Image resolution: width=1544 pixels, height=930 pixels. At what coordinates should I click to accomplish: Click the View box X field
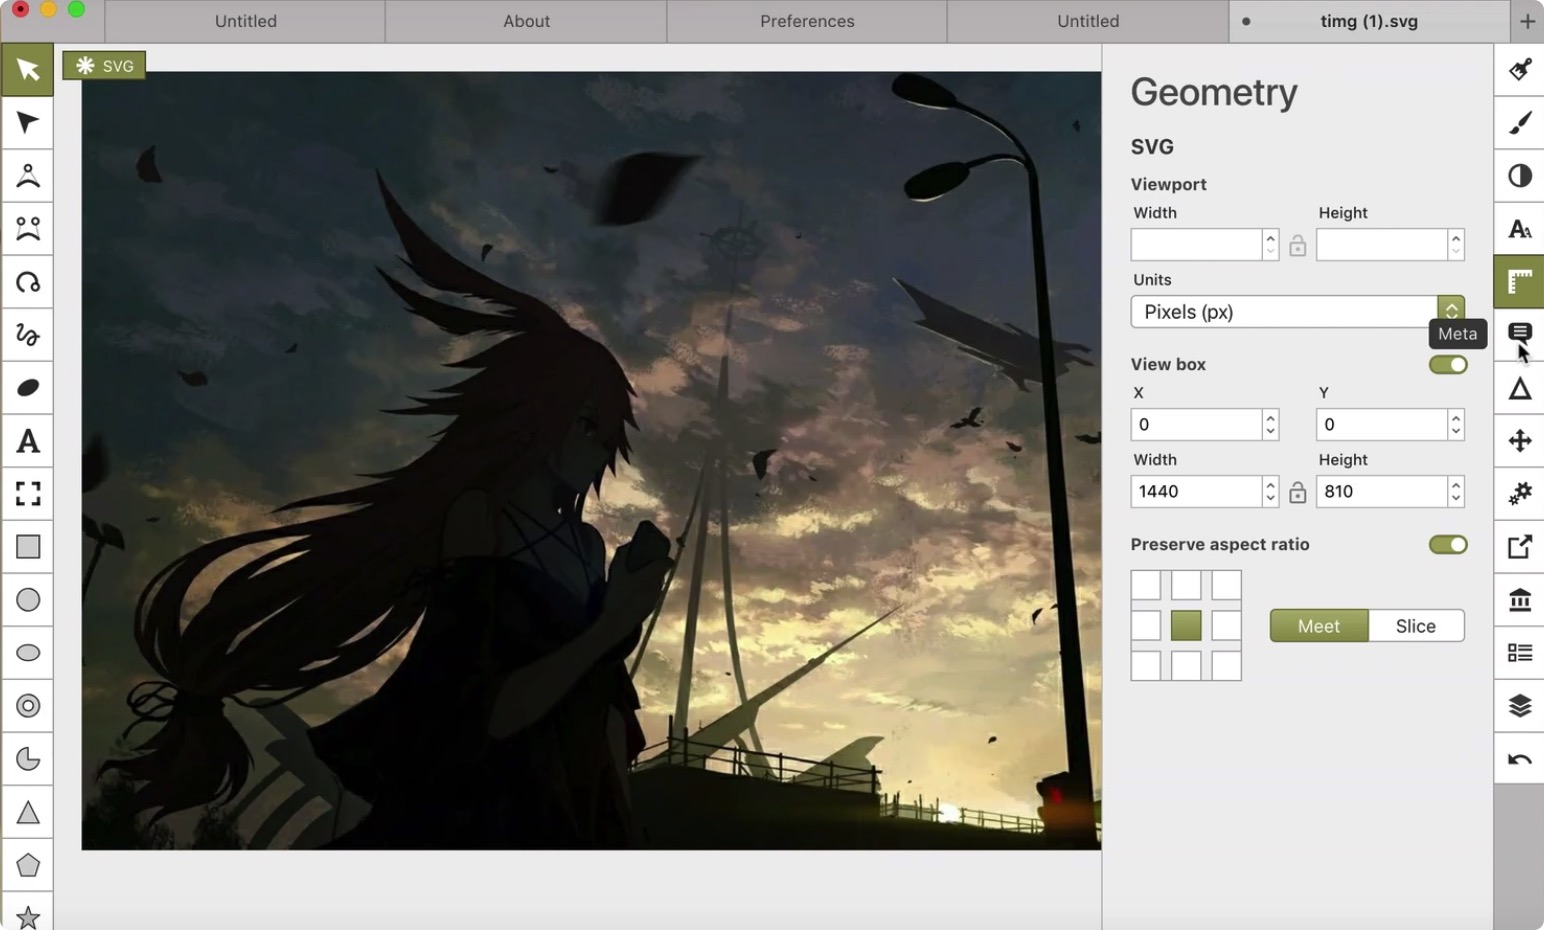pyautogui.click(x=1196, y=425)
